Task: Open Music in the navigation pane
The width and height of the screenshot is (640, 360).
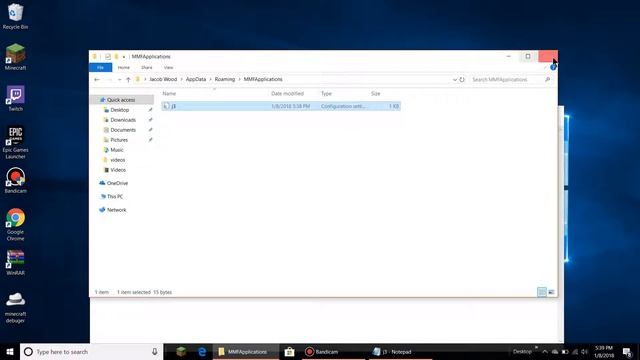Action: 117,150
